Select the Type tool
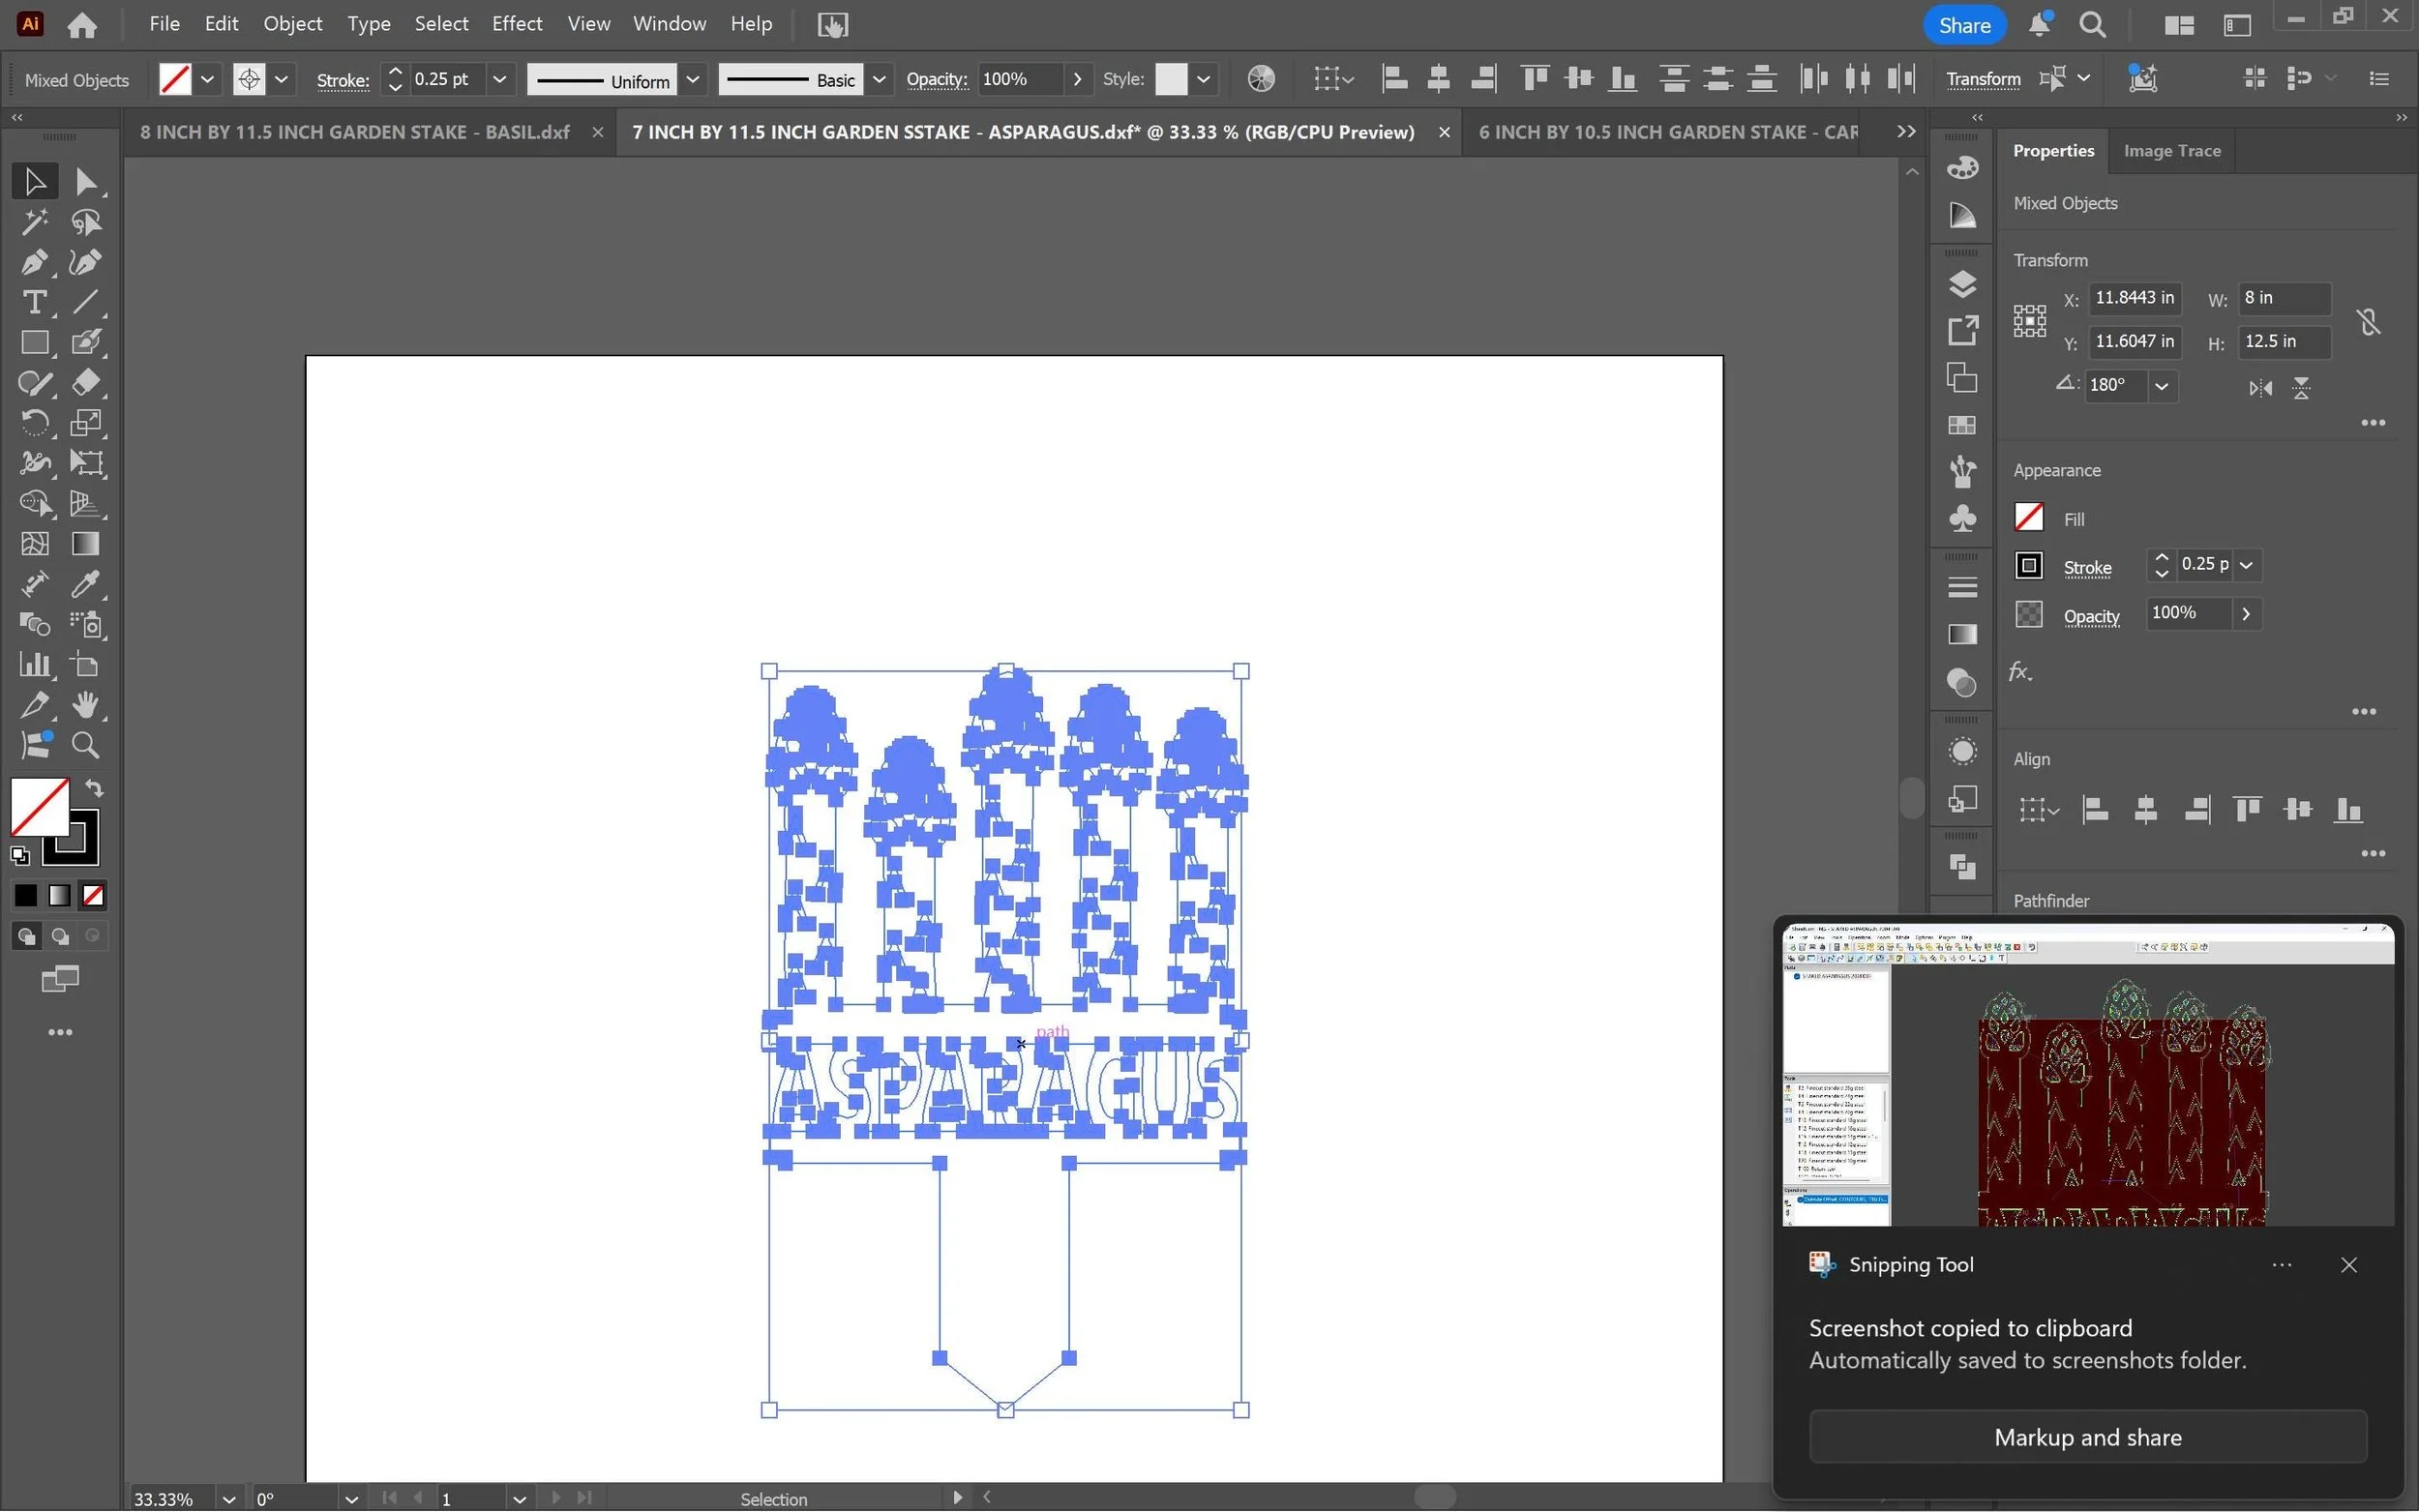Viewport: 2419px width, 1512px height. pyautogui.click(x=33, y=302)
